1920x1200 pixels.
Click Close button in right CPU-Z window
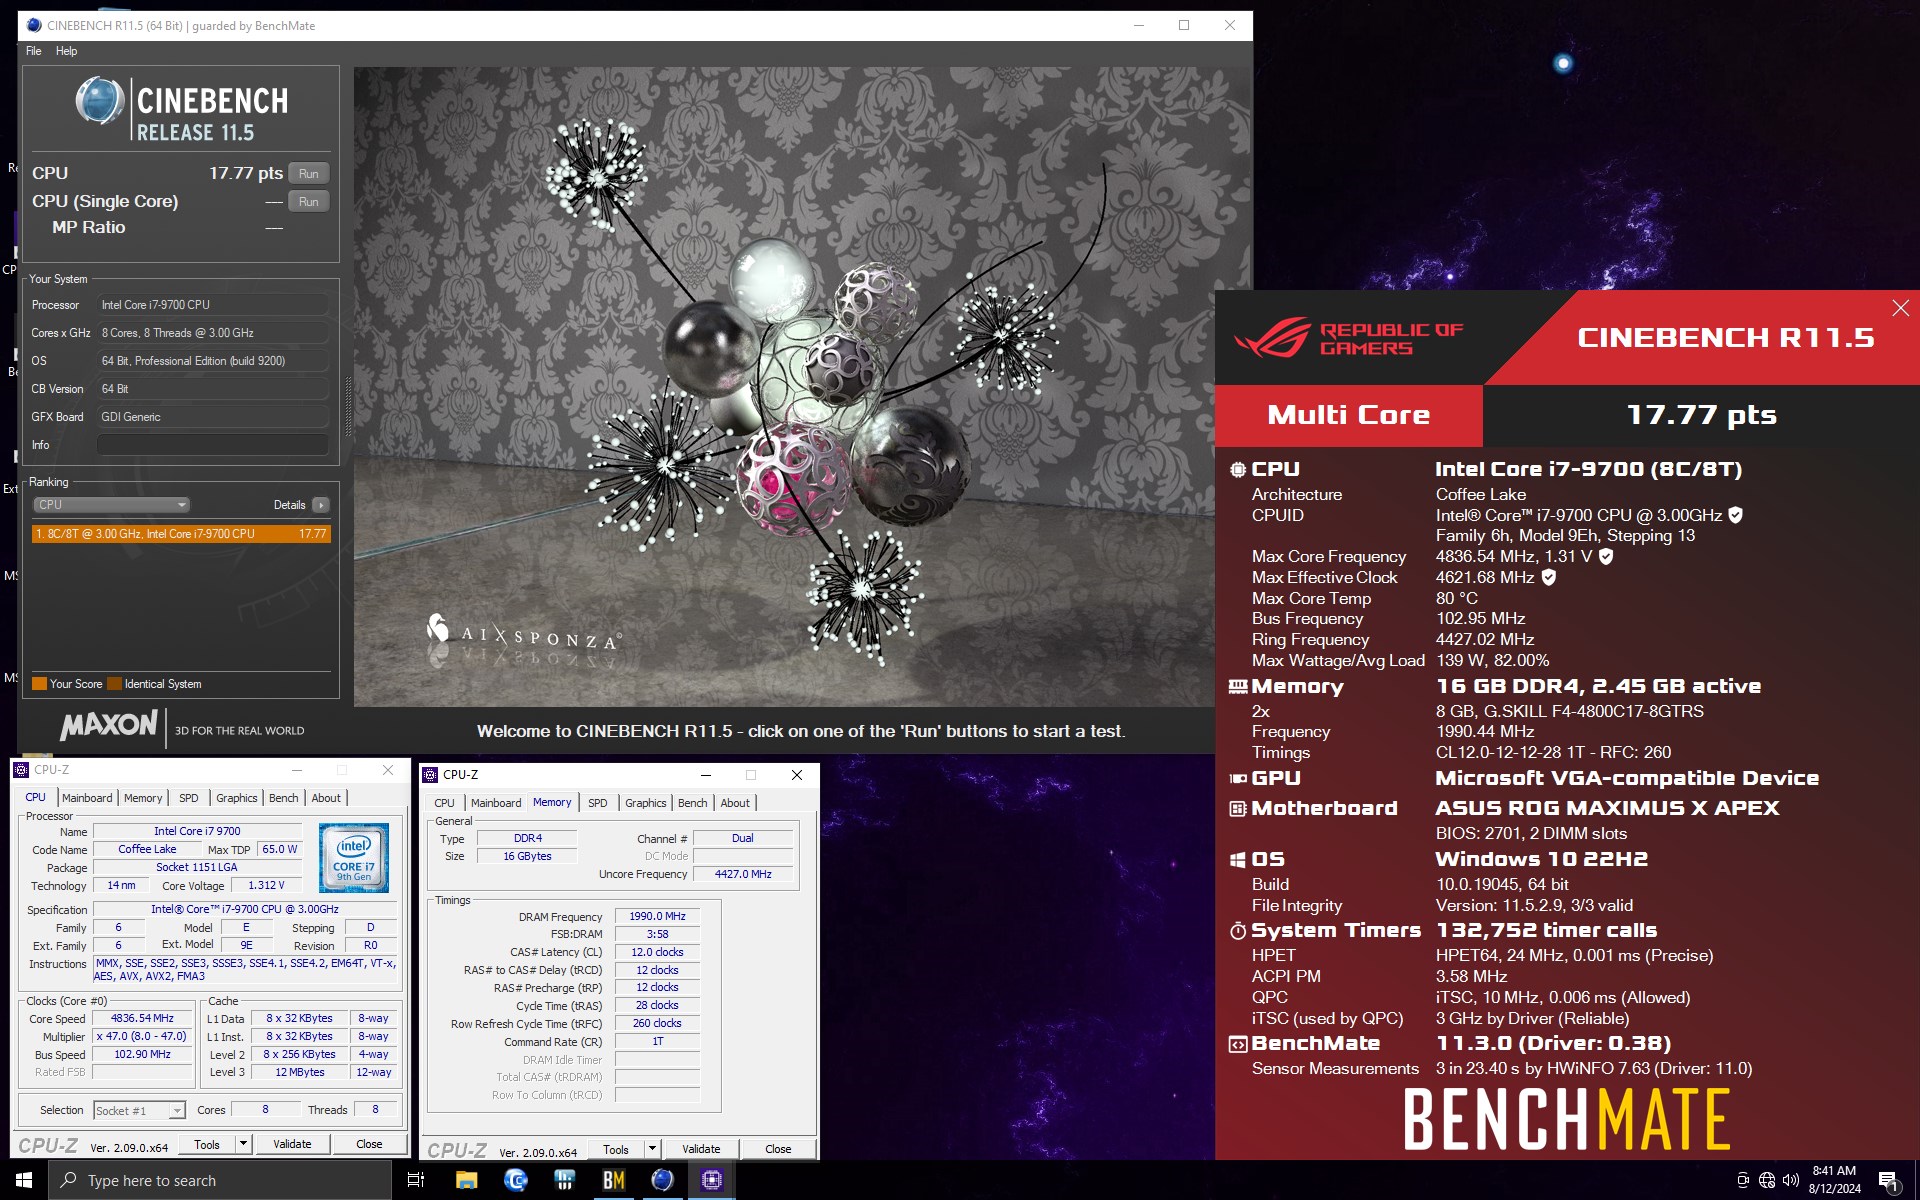tap(778, 1150)
